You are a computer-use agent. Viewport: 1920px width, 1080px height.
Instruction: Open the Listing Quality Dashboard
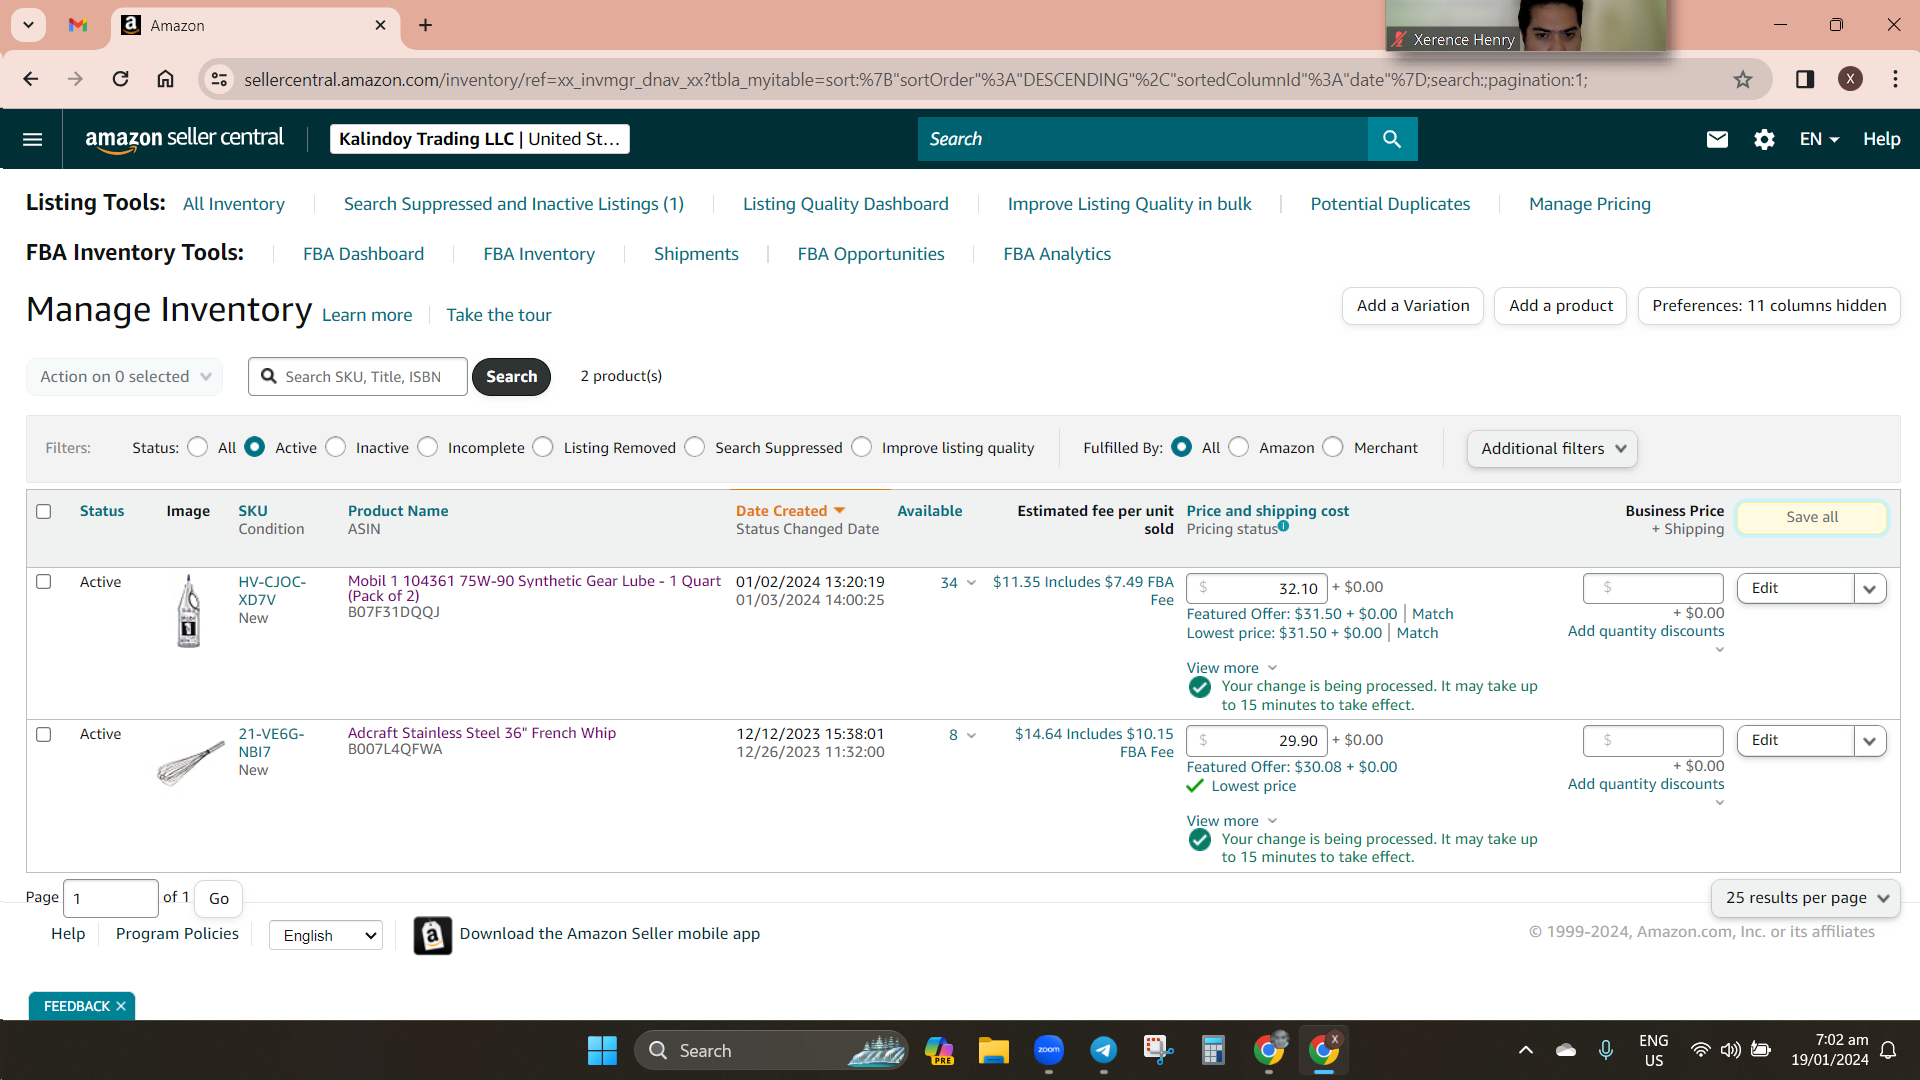[846, 204]
